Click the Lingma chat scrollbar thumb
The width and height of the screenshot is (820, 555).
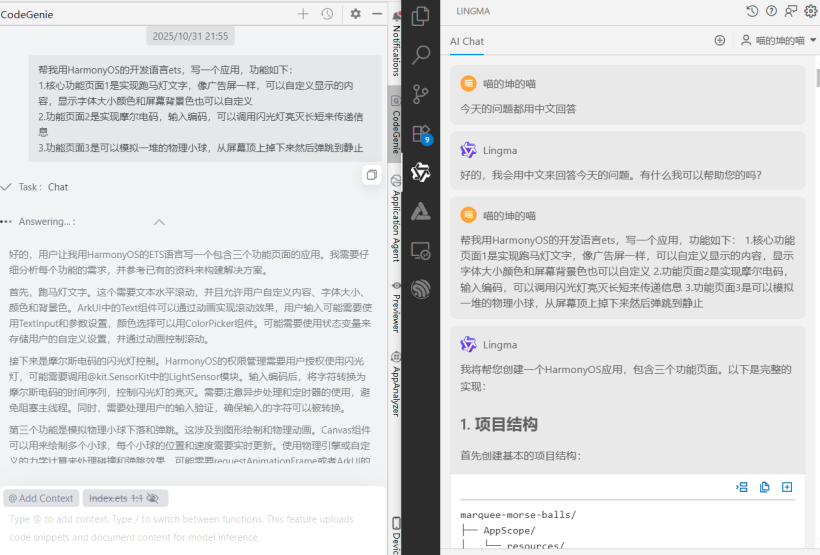tap(817, 77)
